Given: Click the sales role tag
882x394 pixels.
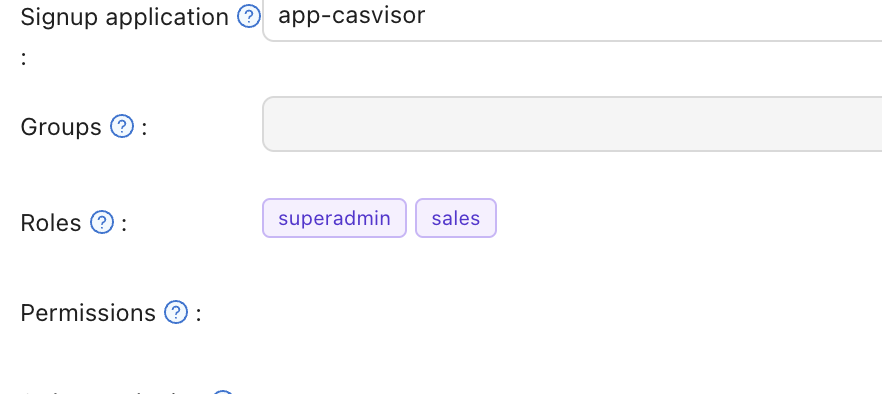Looking at the screenshot, I should pos(456,218).
